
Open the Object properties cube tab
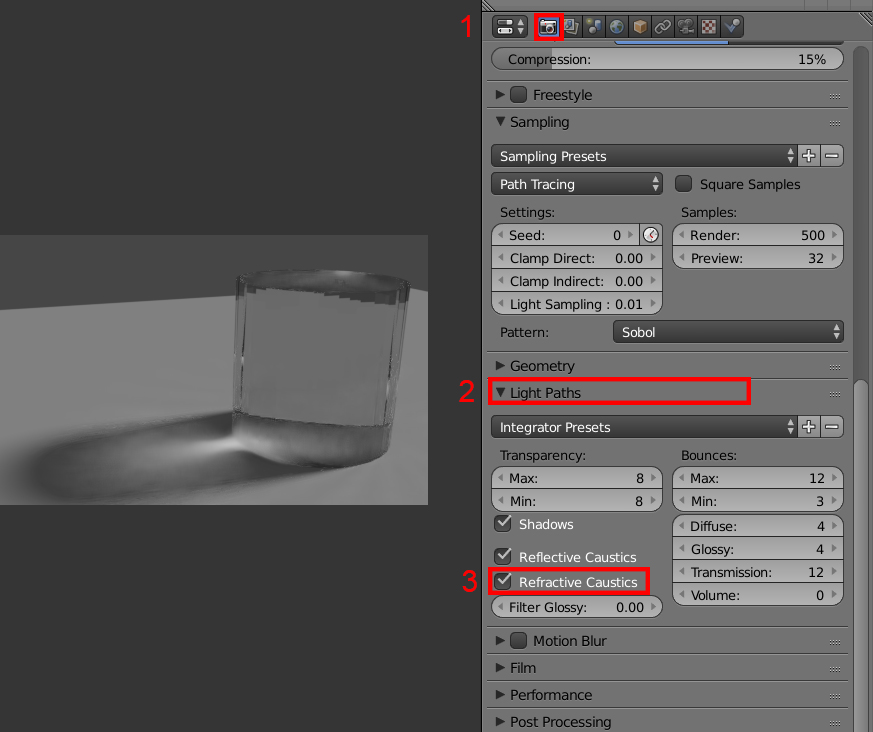[x=640, y=26]
